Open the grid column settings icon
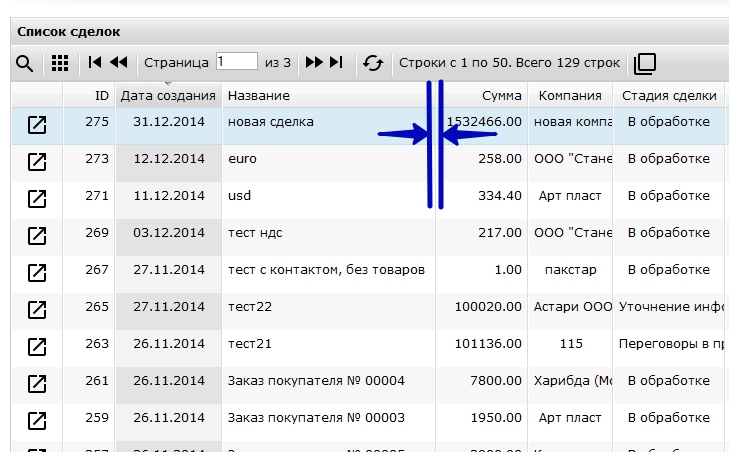729x452 pixels. [60, 63]
